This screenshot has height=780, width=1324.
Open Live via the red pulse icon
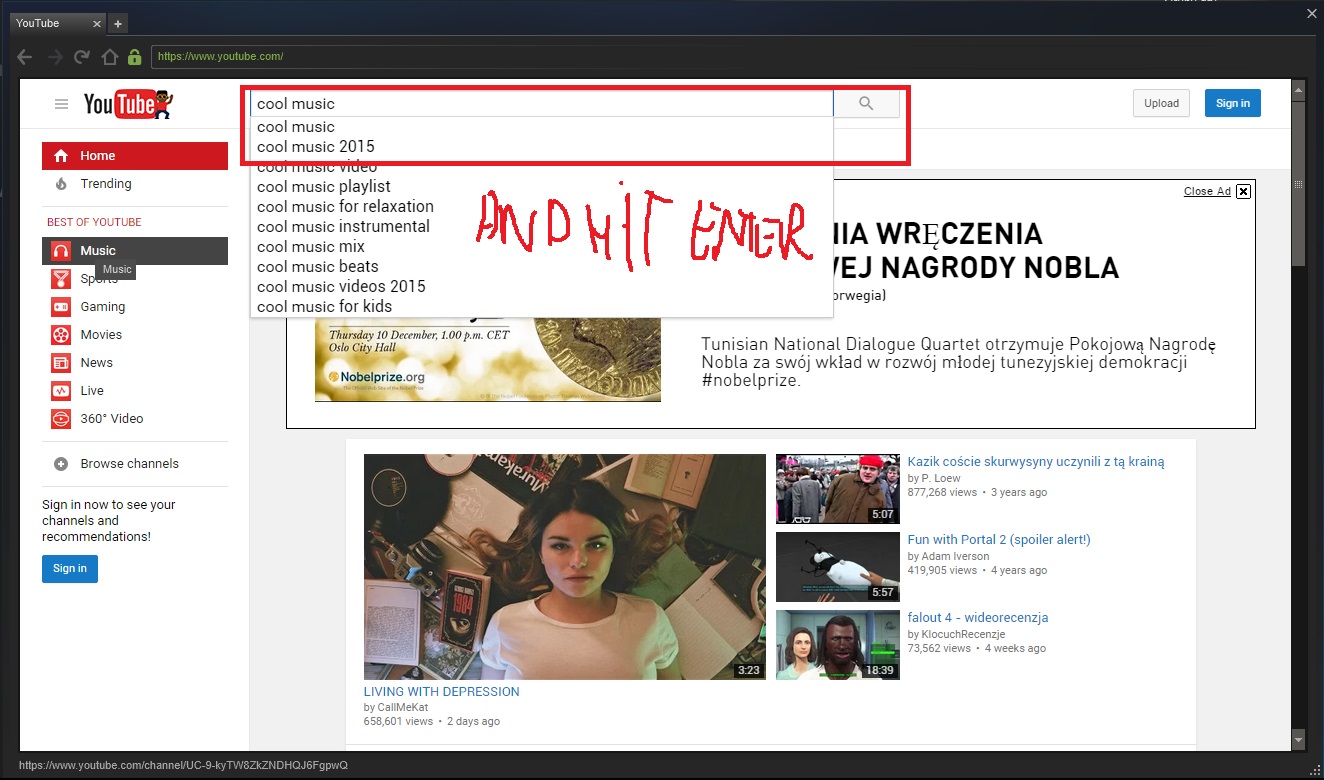click(x=61, y=391)
